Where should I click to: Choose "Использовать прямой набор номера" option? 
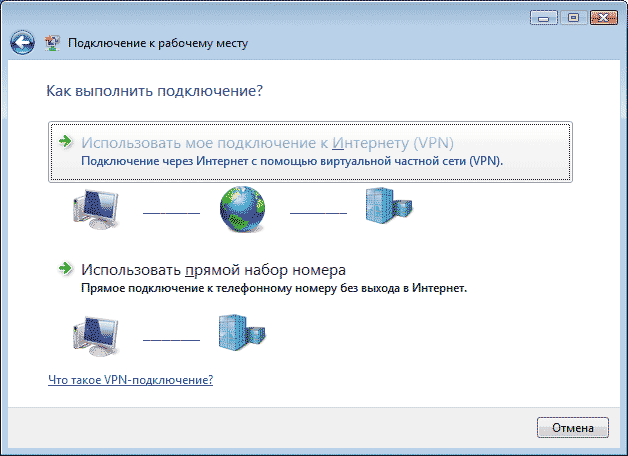pyautogui.click(x=213, y=269)
